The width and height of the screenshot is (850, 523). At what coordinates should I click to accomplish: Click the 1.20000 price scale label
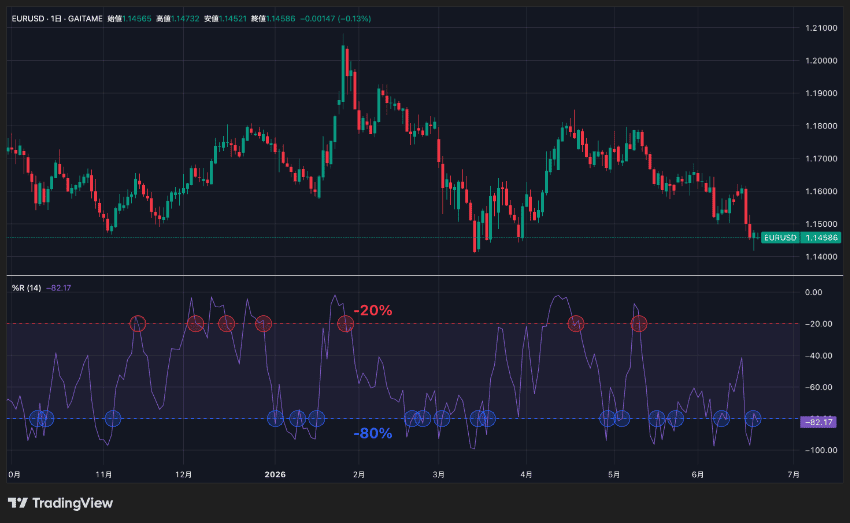821,61
